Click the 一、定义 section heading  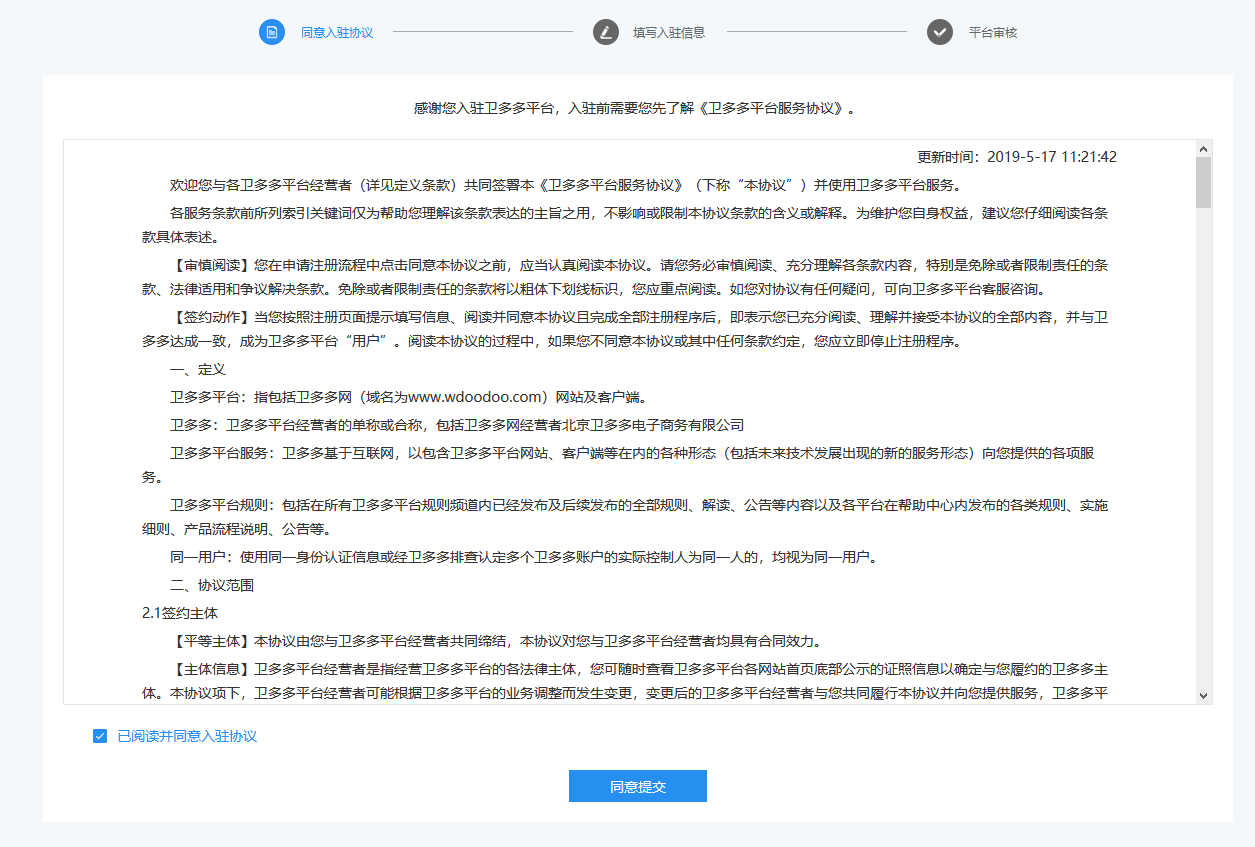coord(198,369)
